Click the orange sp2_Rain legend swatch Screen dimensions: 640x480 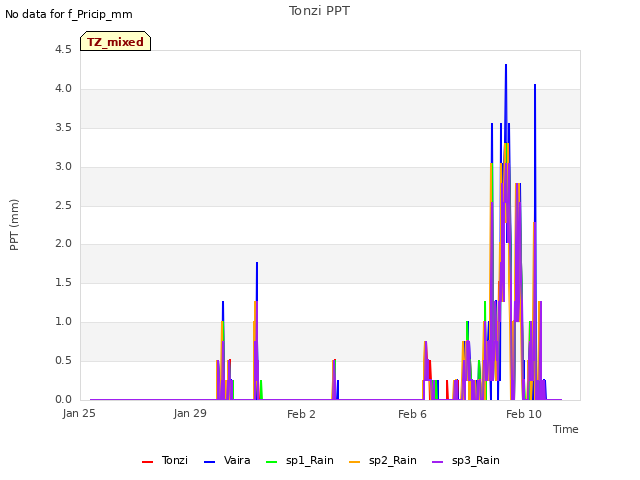coord(355,462)
